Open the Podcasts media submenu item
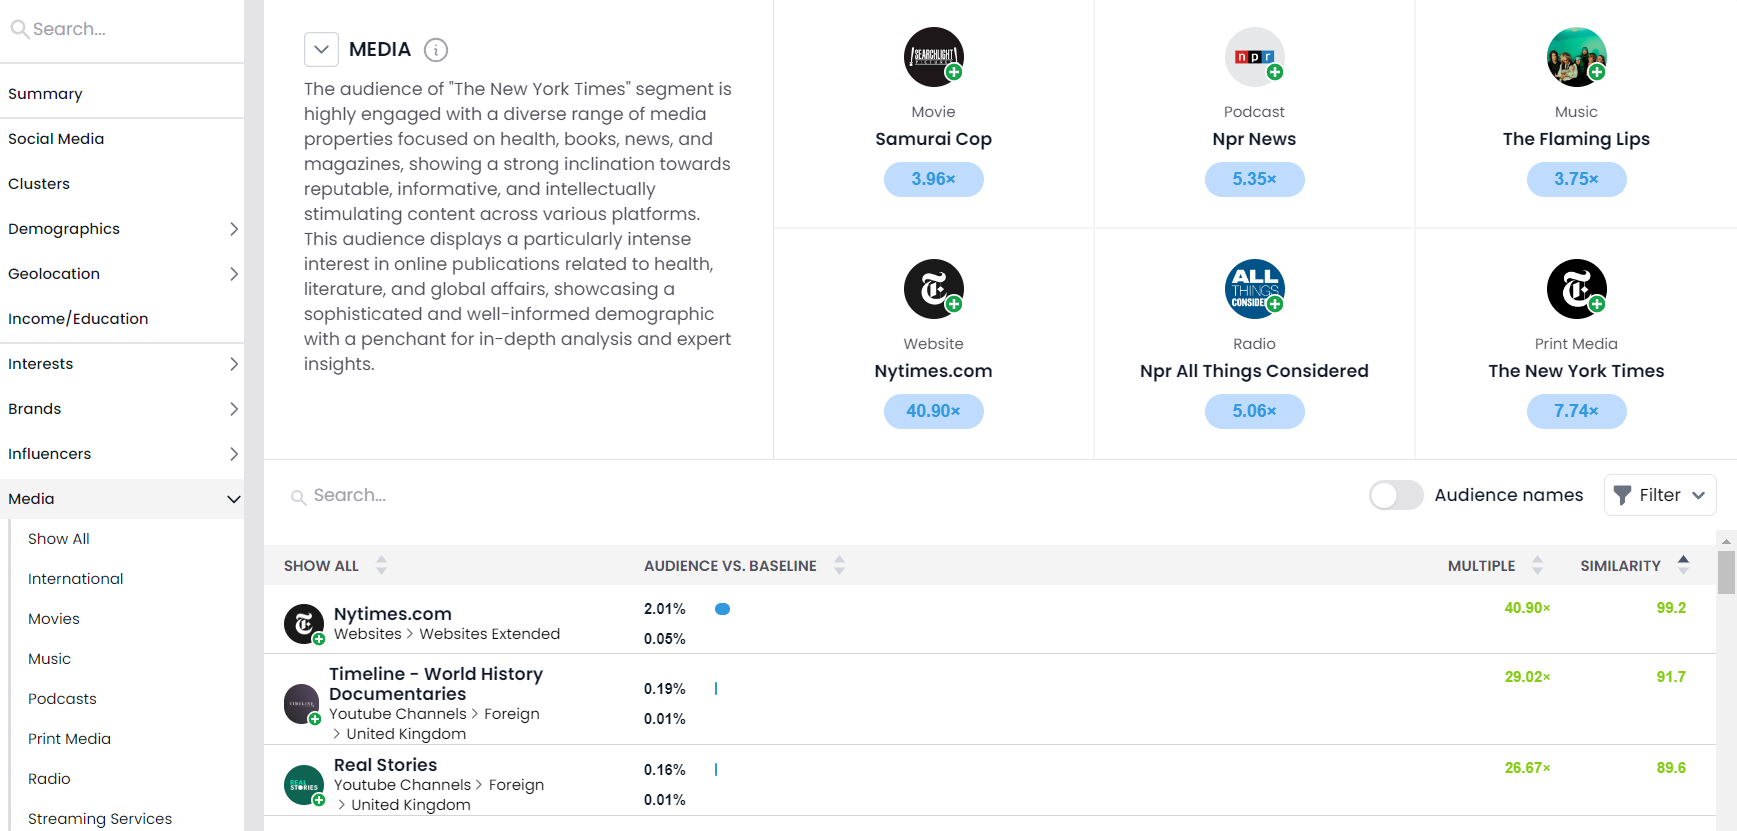Viewport: 1737px width, 831px height. pyautogui.click(x=62, y=699)
